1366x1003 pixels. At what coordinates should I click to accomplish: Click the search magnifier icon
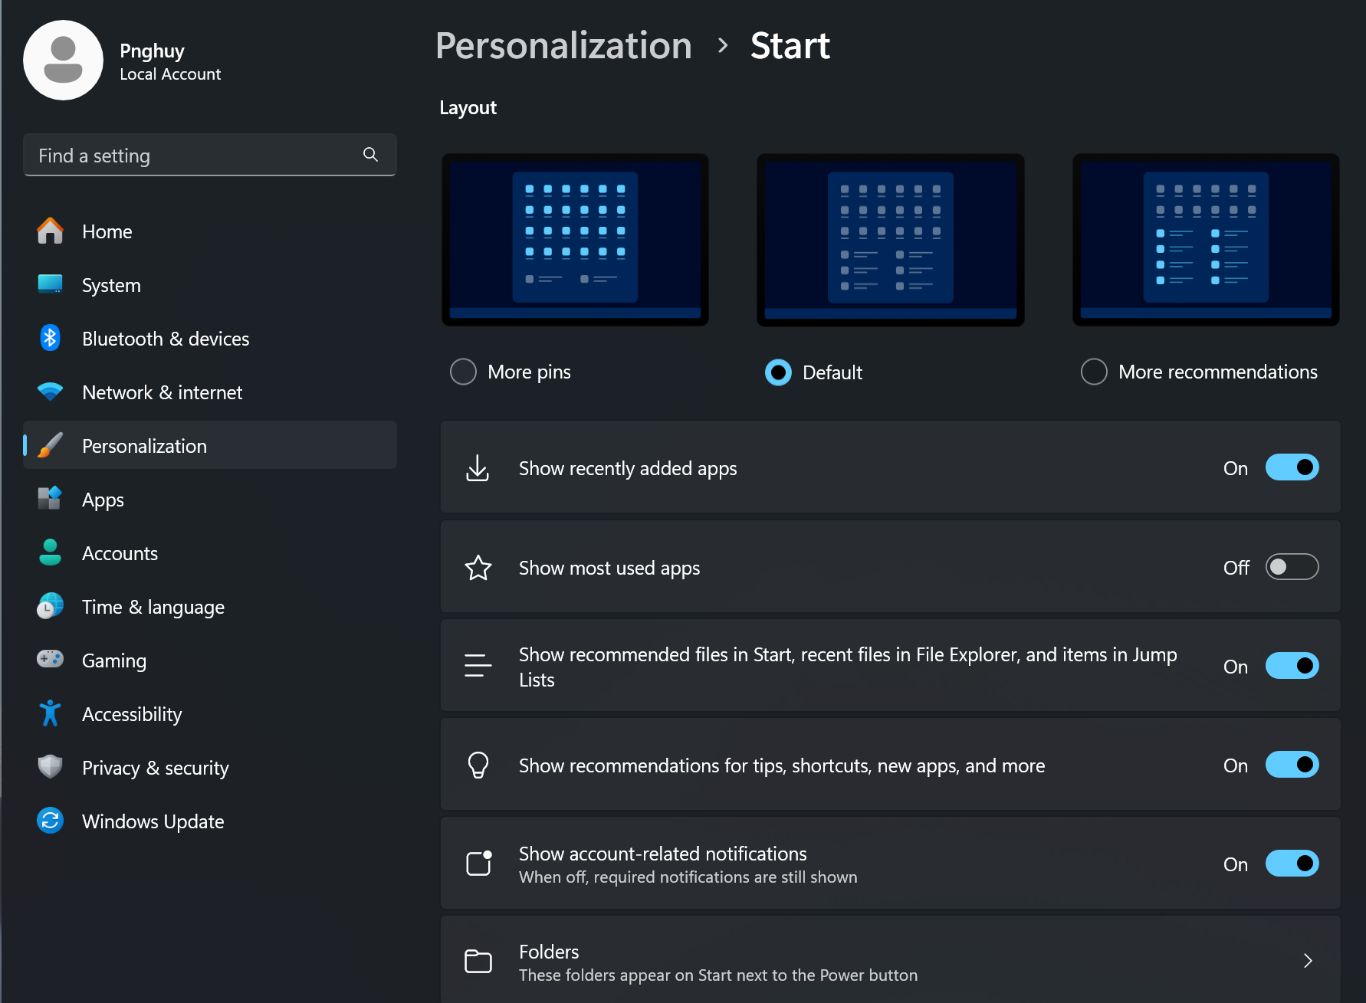pyautogui.click(x=370, y=155)
